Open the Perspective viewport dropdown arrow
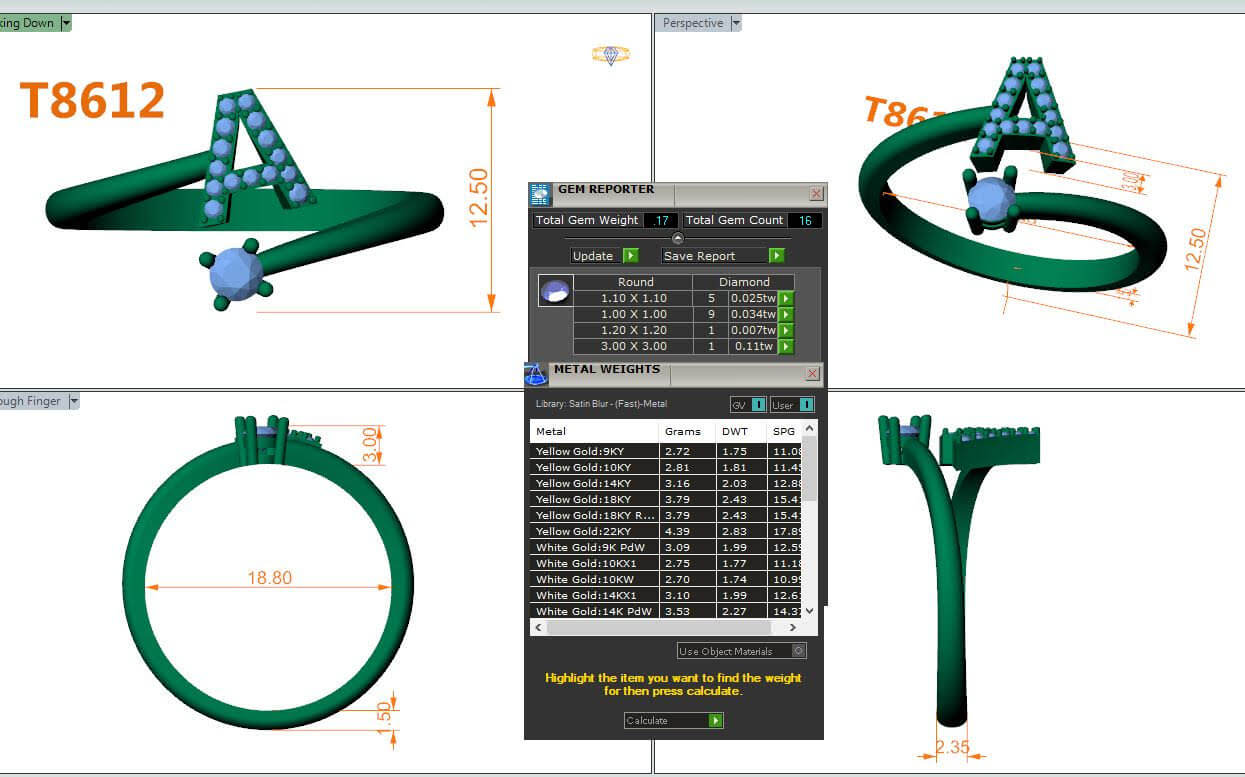The height and width of the screenshot is (777, 1245). pos(736,23)
